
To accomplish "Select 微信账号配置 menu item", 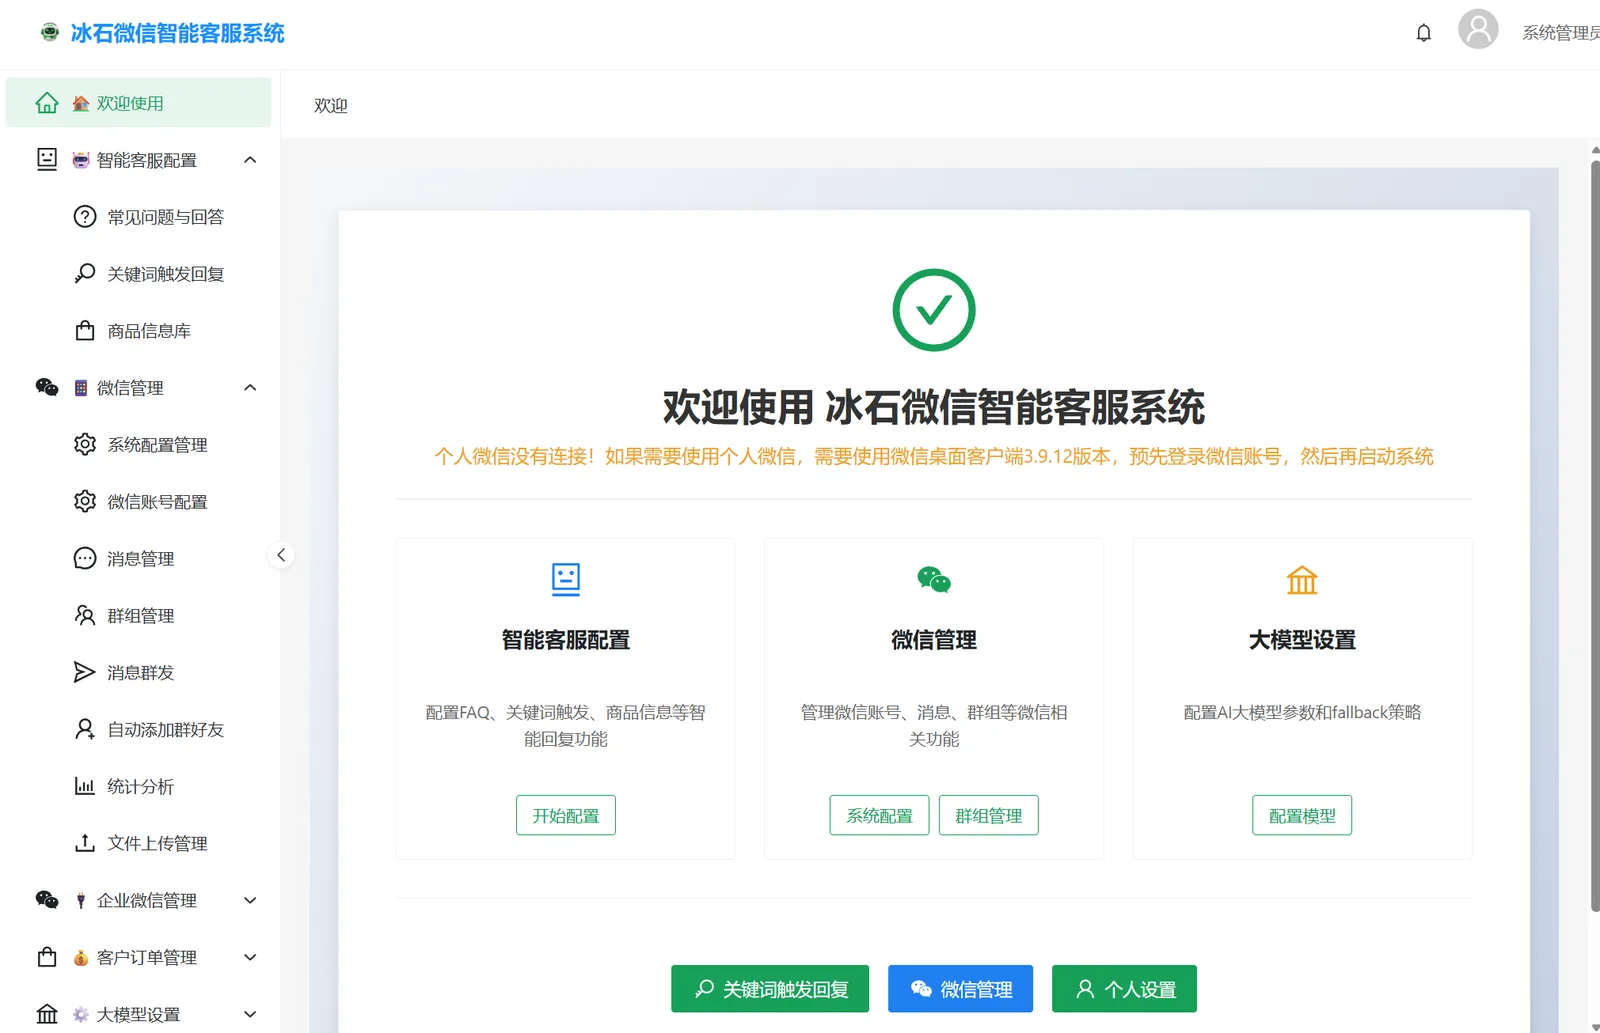I will 139,502.
